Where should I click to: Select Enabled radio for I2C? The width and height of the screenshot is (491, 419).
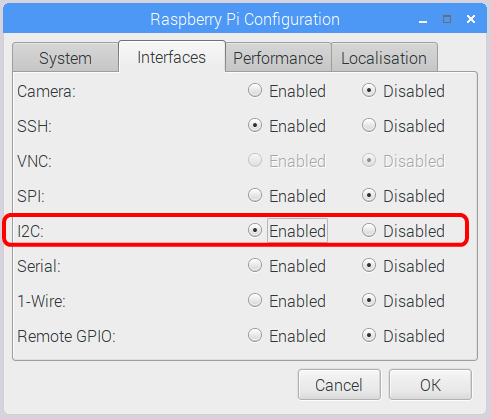click(255, 230)
